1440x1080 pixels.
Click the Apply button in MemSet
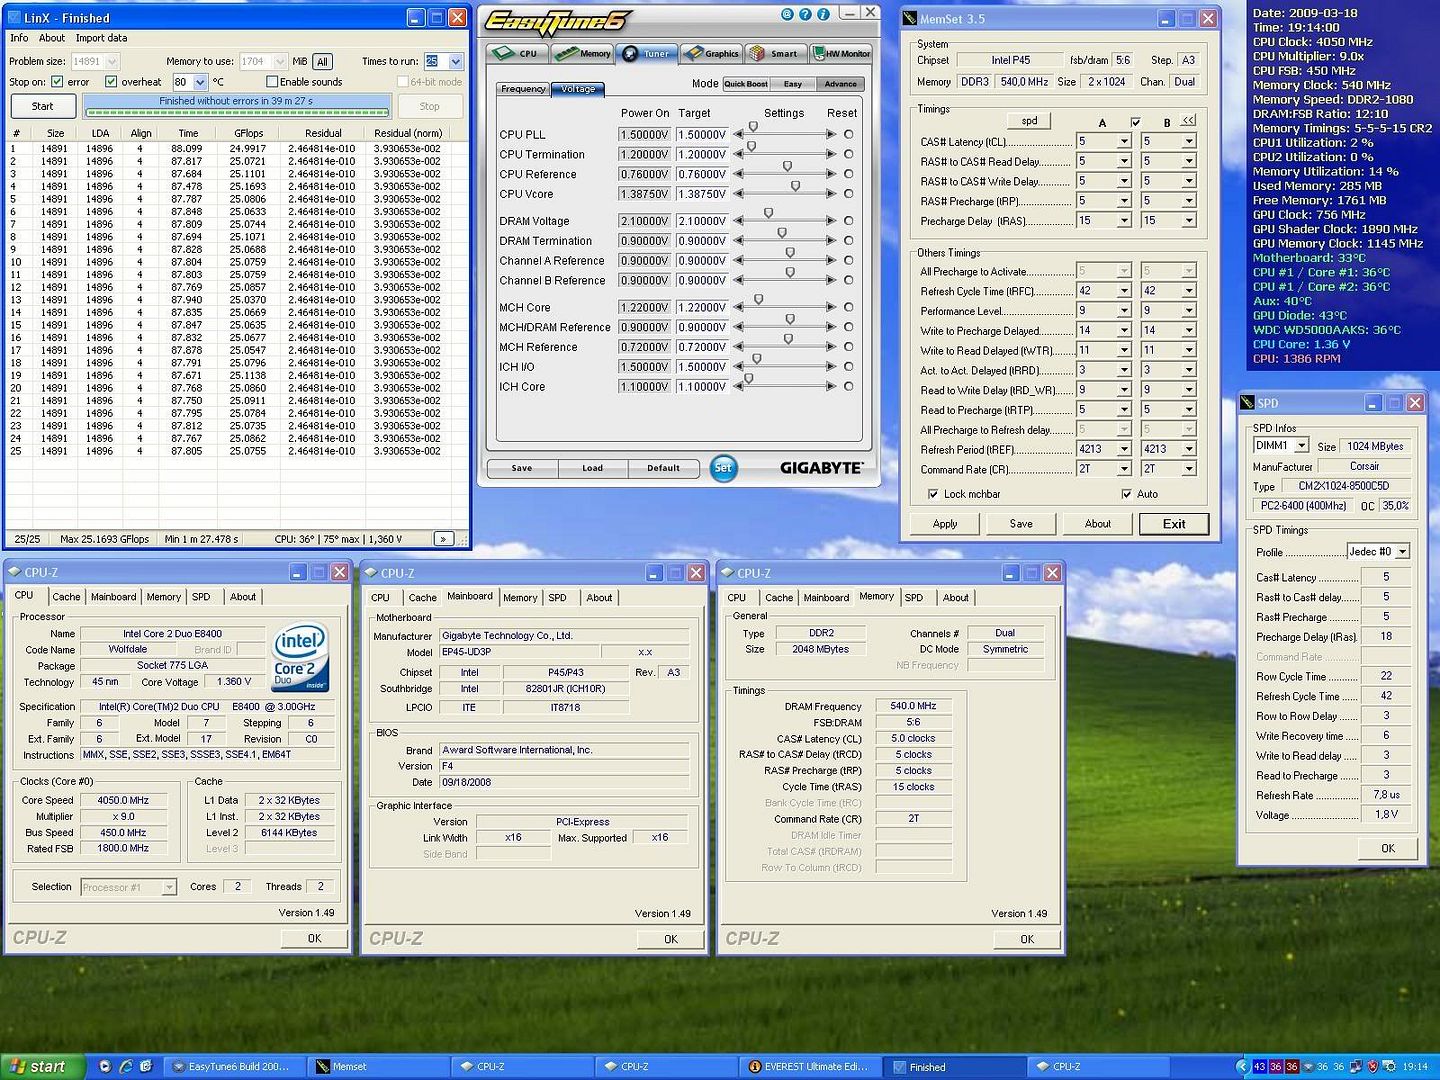945,524
